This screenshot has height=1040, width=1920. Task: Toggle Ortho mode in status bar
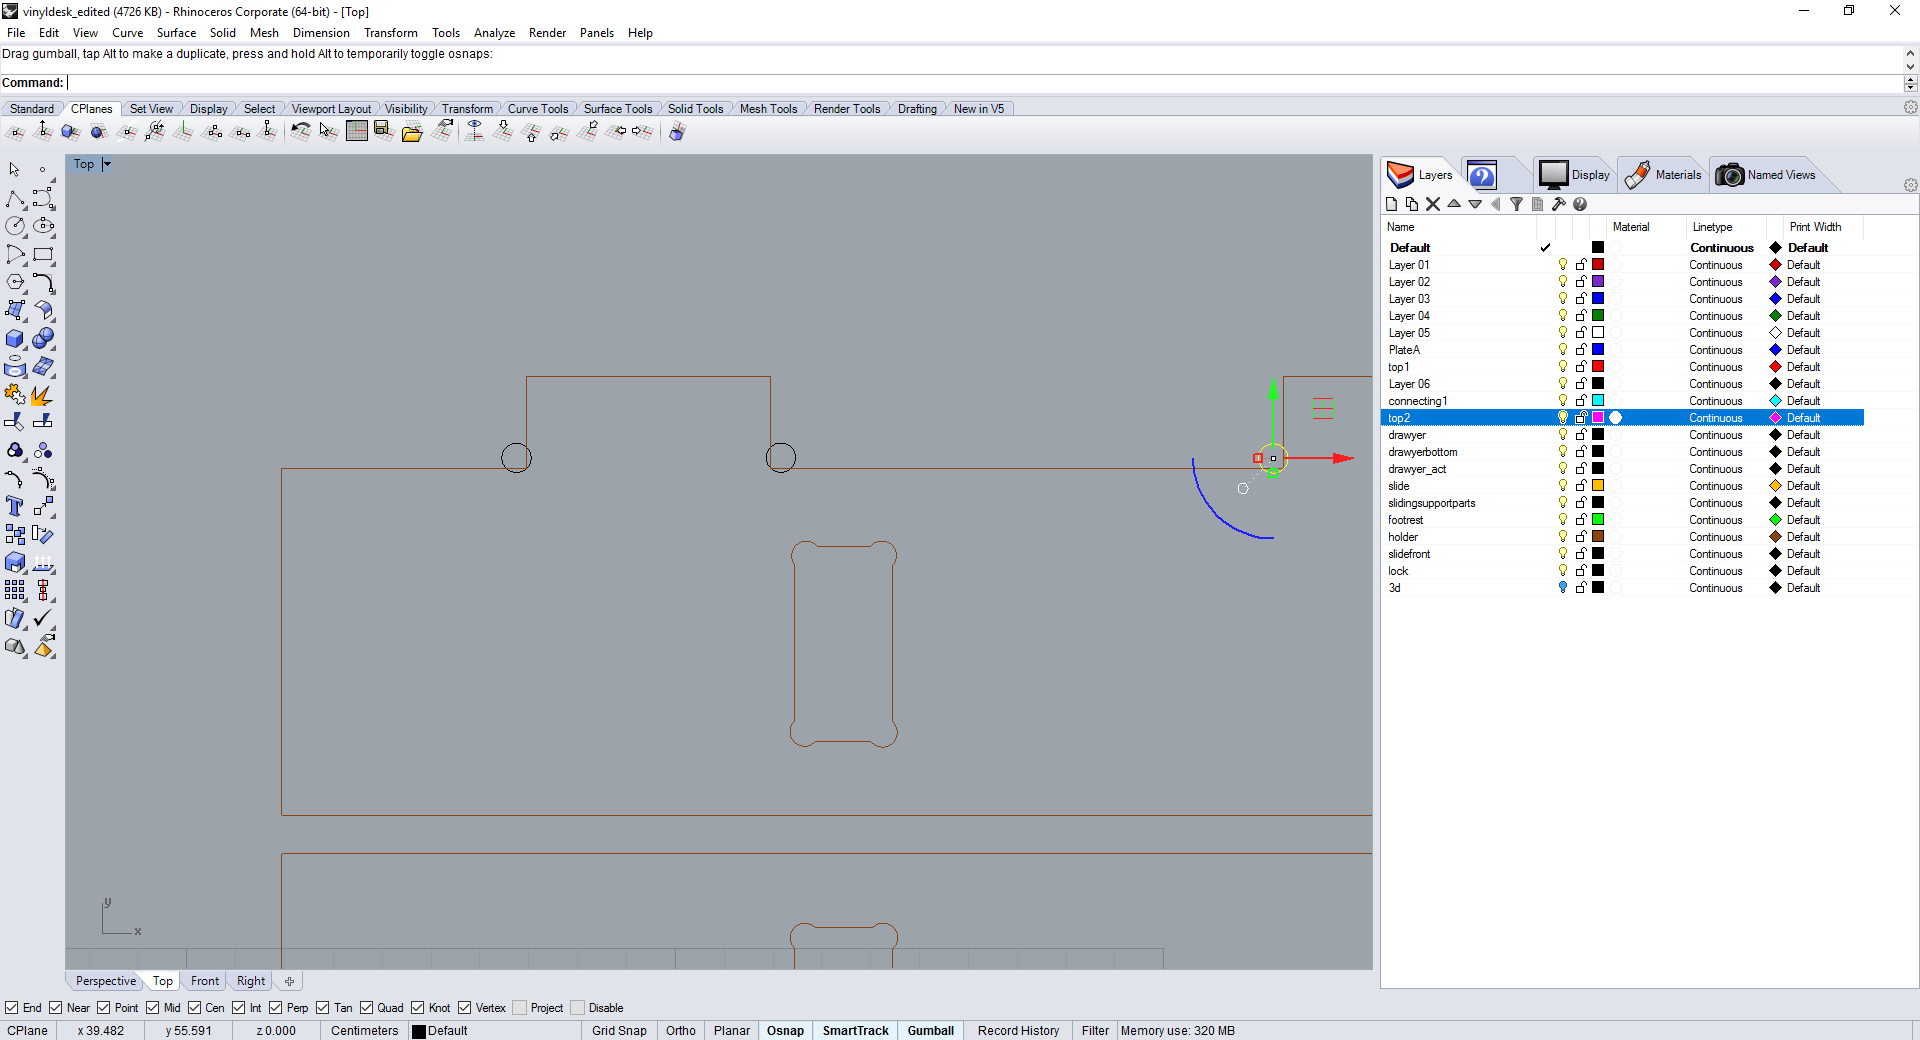coord(681,1031)
